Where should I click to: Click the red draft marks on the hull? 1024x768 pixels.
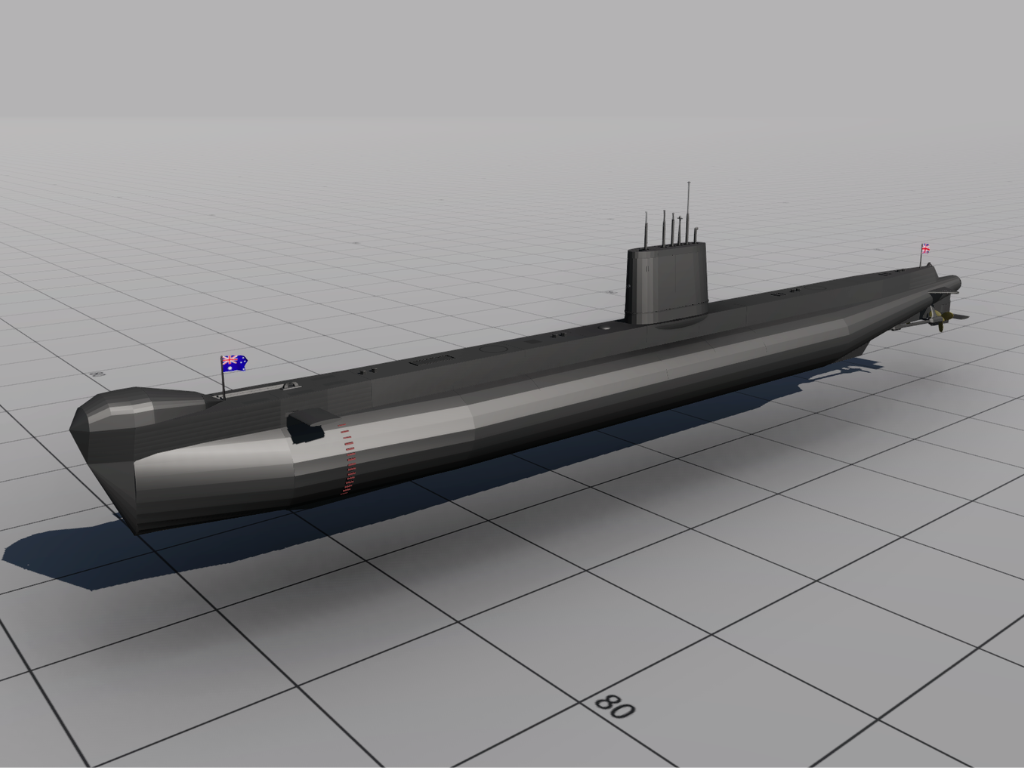pyautogui.click(x=347, y=458)
